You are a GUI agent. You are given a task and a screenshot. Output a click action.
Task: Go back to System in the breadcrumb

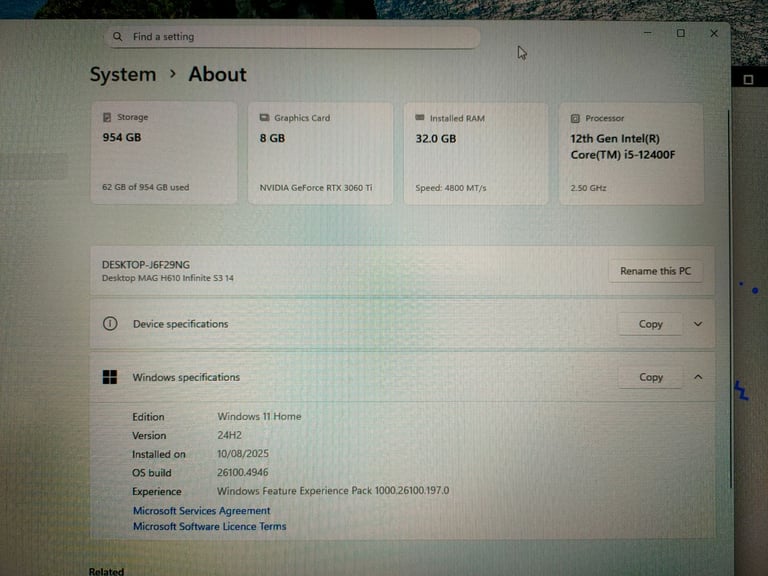pos(123,74)
